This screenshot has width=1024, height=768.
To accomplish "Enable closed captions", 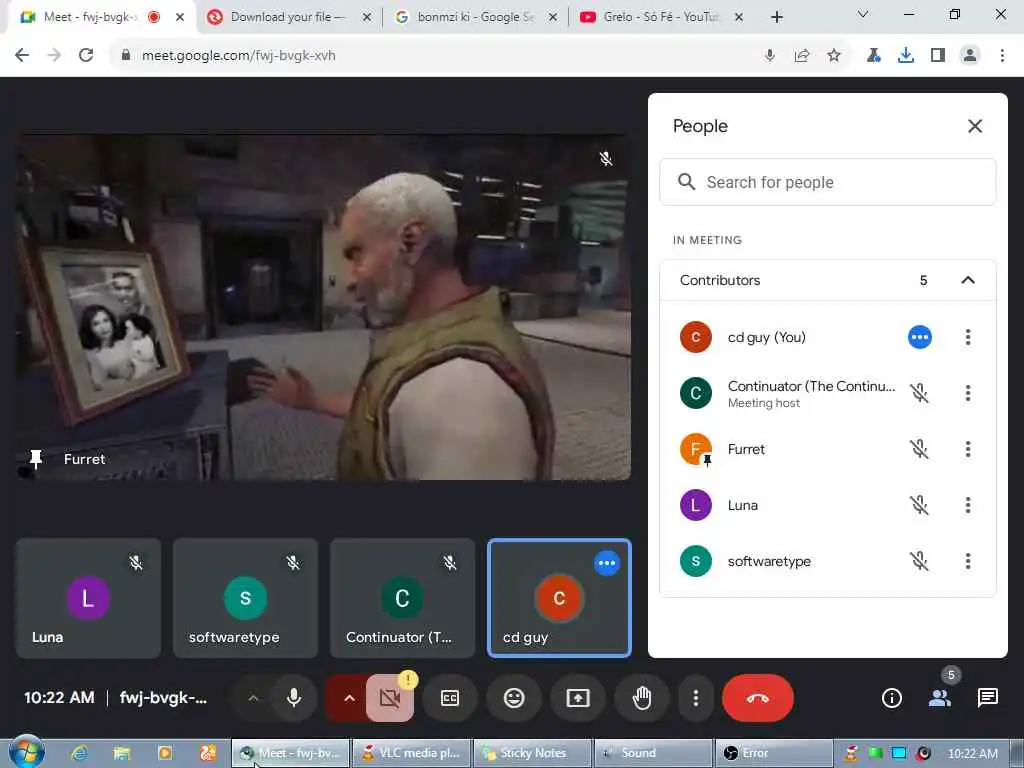I will click(x=450, y=698).
